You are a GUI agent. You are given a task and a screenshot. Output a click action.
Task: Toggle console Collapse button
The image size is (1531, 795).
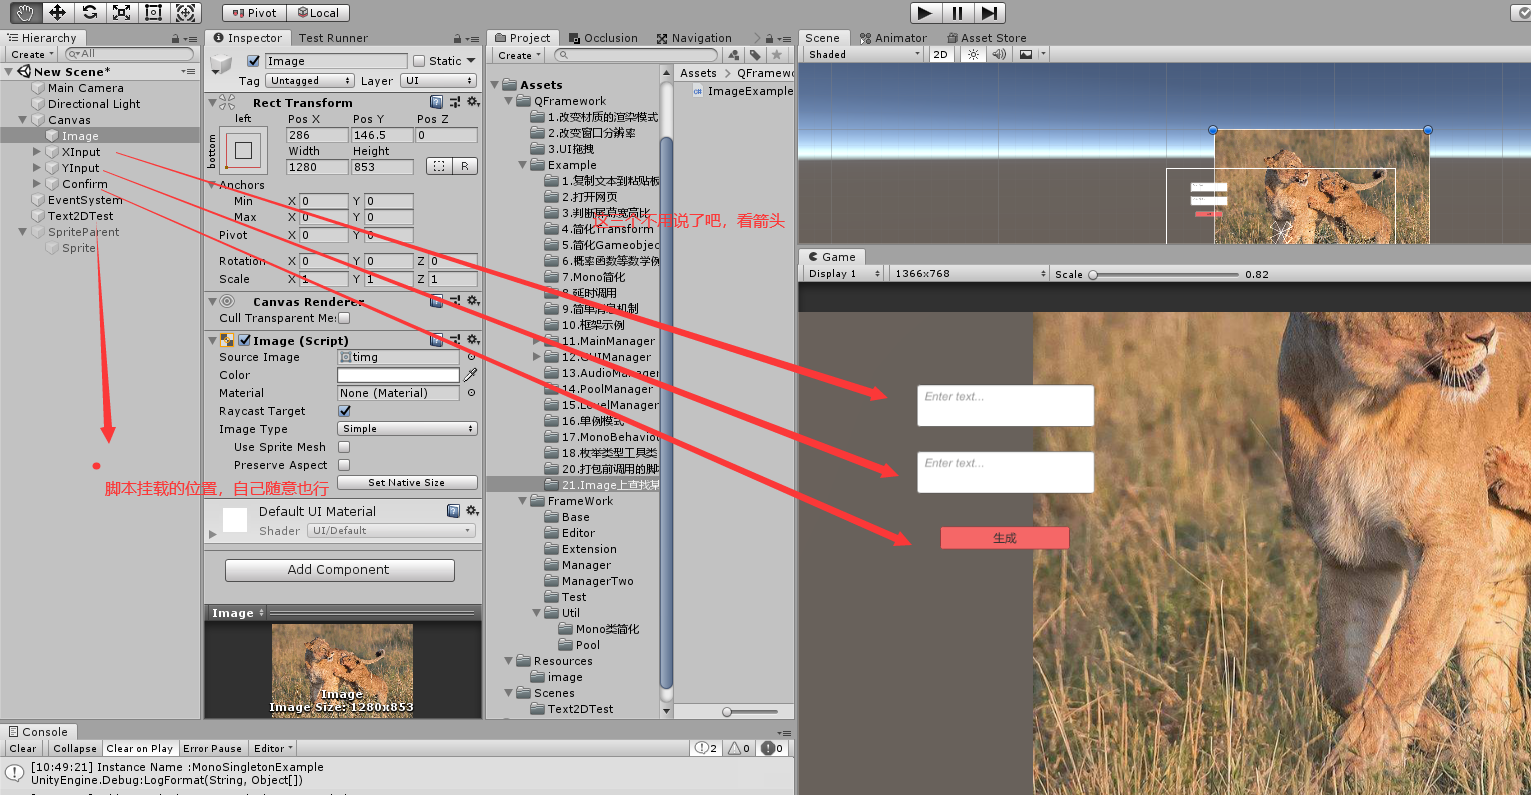(x=75, y=748)
